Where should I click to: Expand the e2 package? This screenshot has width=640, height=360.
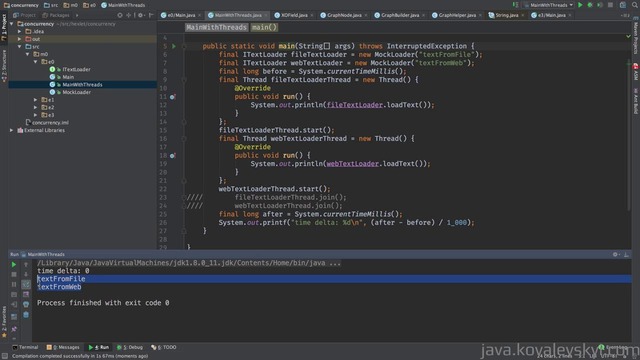(36, 107)
